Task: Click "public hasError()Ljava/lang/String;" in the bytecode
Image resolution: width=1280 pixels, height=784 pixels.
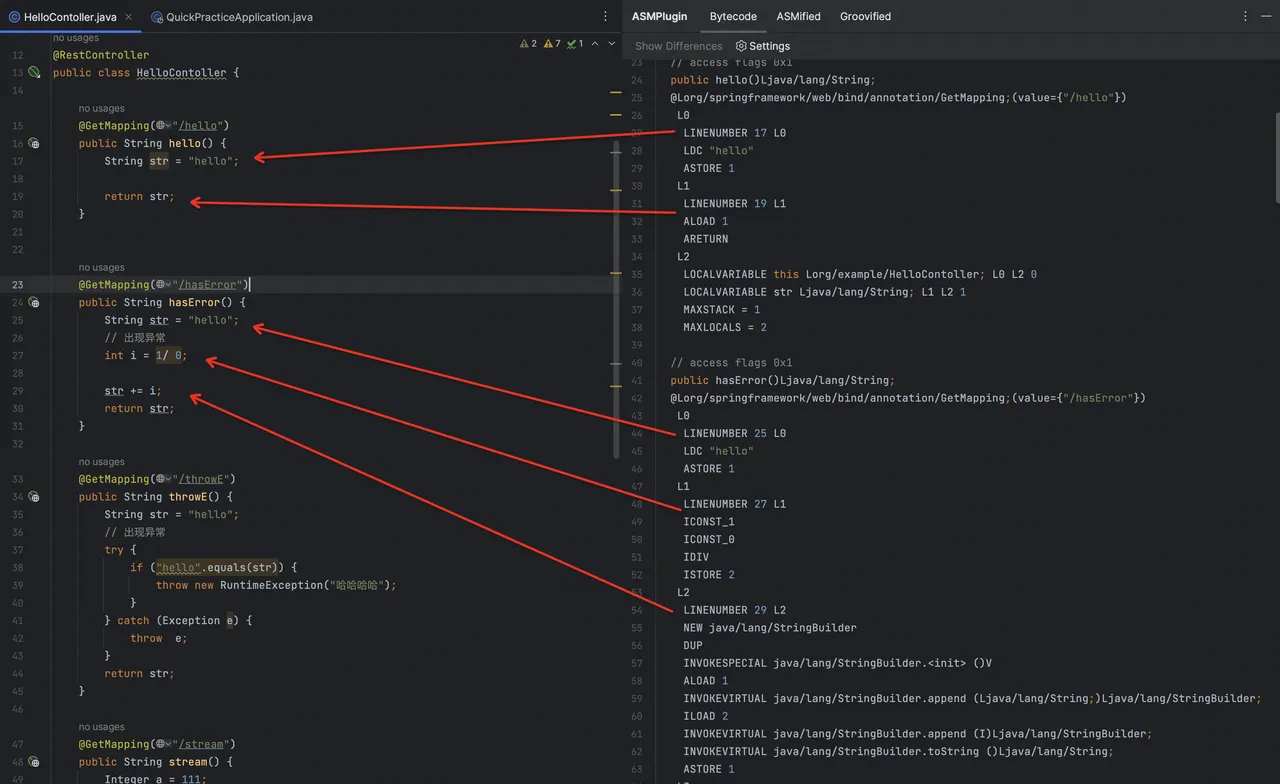Action: pyautogui.click(x=782, y=380)
